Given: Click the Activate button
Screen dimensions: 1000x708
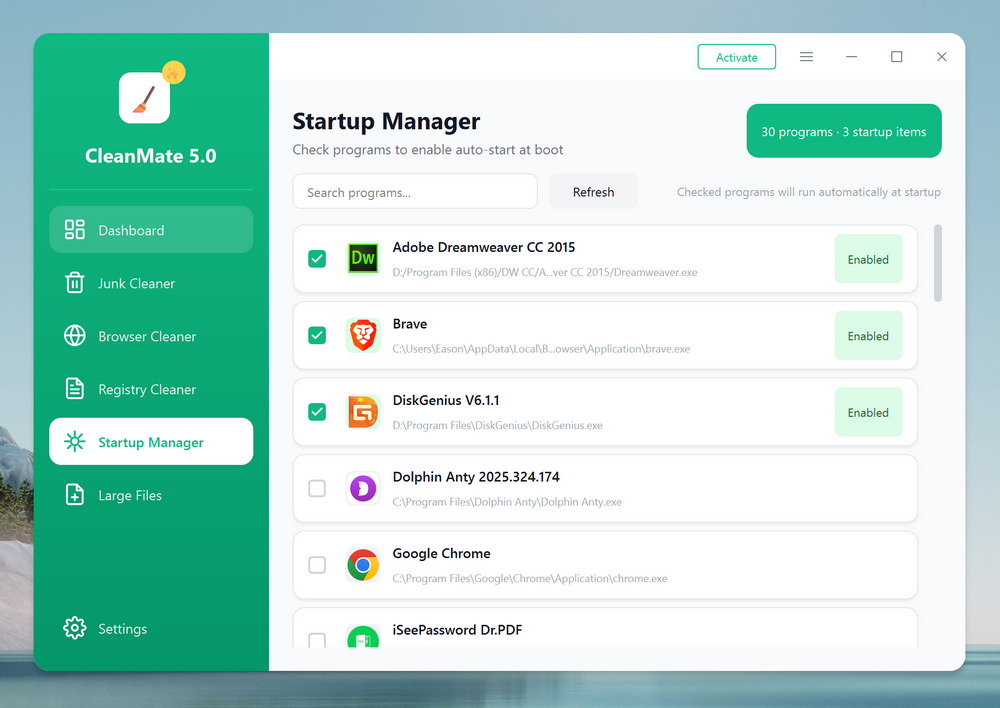Looking at the screenshot, I should (737, 57).
